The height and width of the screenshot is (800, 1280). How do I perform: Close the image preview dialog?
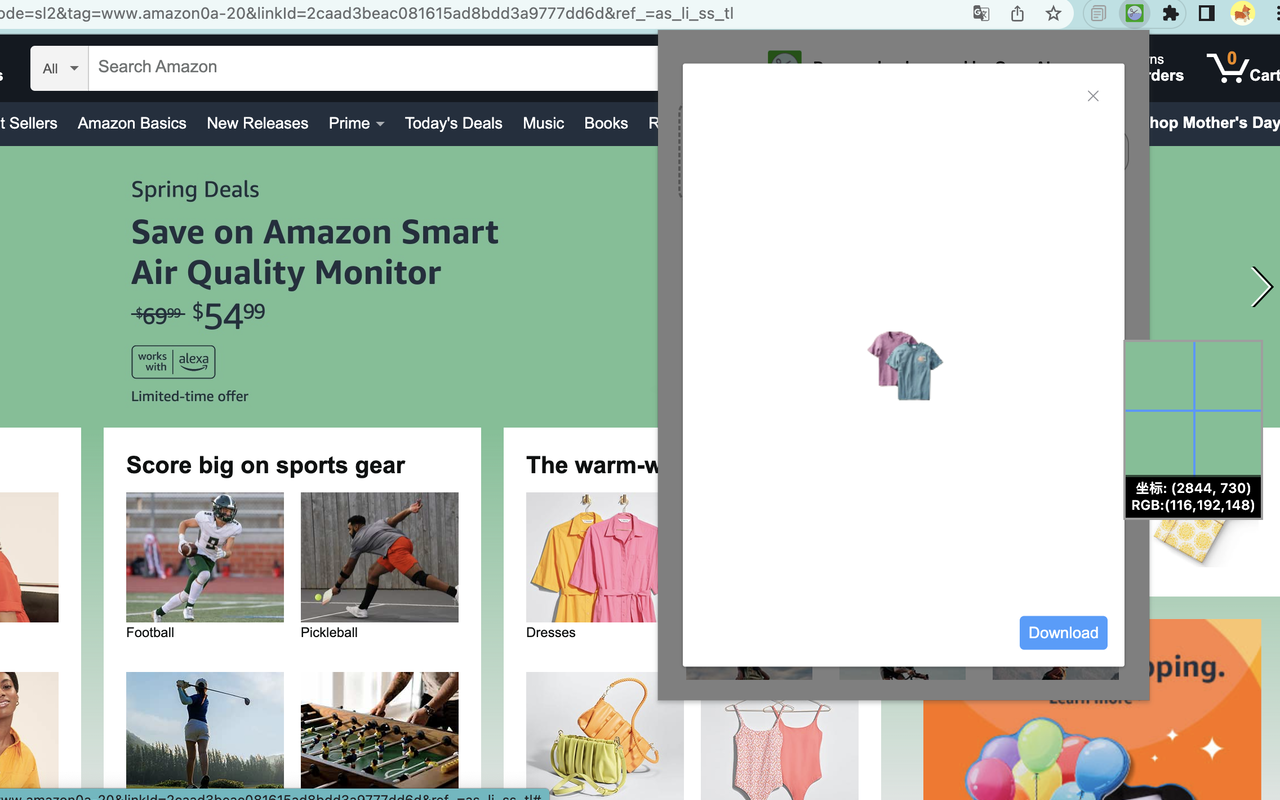click(1093, 96)
